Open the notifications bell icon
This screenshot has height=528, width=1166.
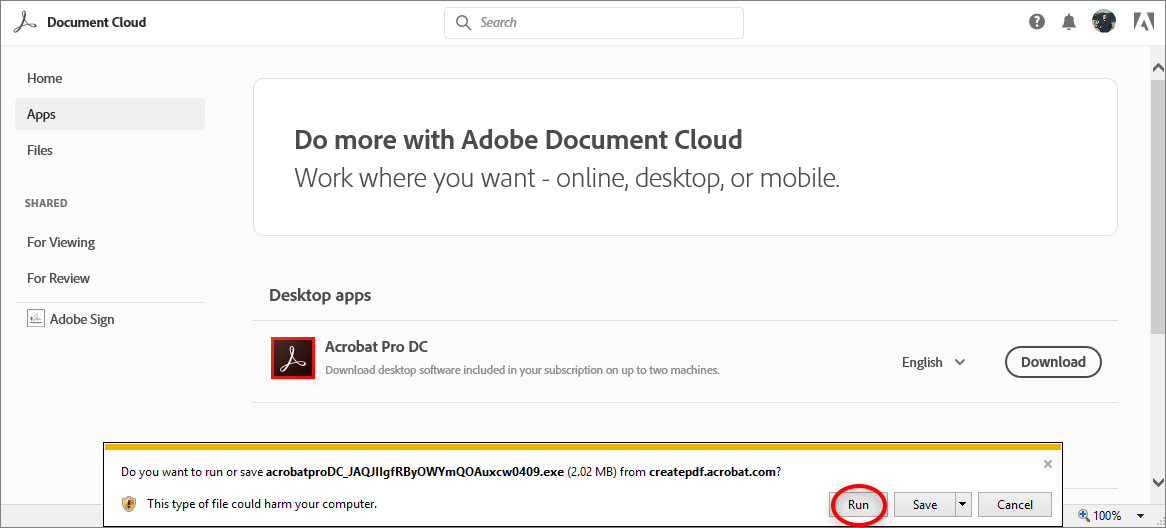(1069, 22)
